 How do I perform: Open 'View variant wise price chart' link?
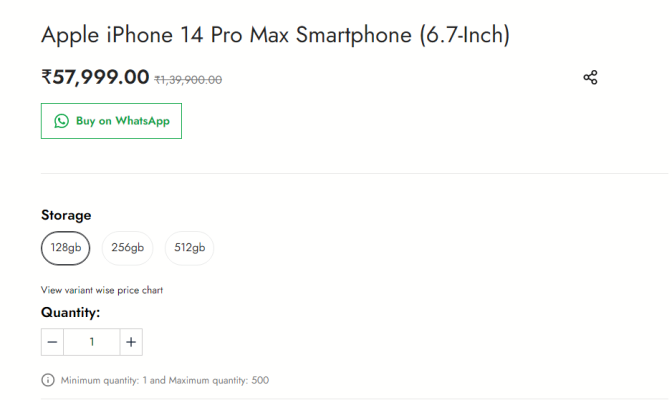coord(102,290)
